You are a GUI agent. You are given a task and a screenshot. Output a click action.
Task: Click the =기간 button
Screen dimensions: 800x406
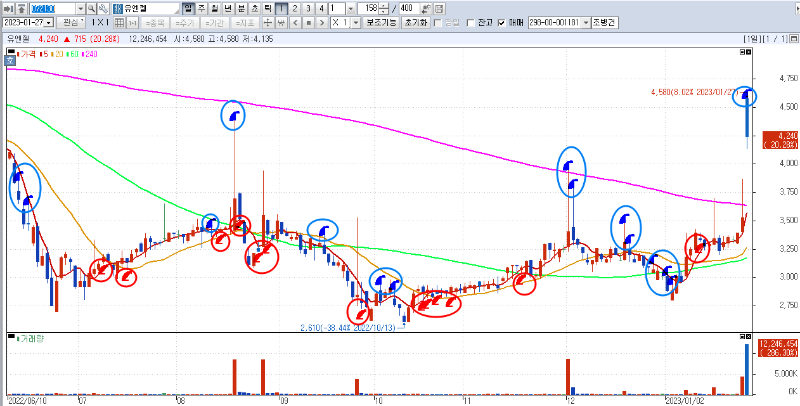point(215,23)
